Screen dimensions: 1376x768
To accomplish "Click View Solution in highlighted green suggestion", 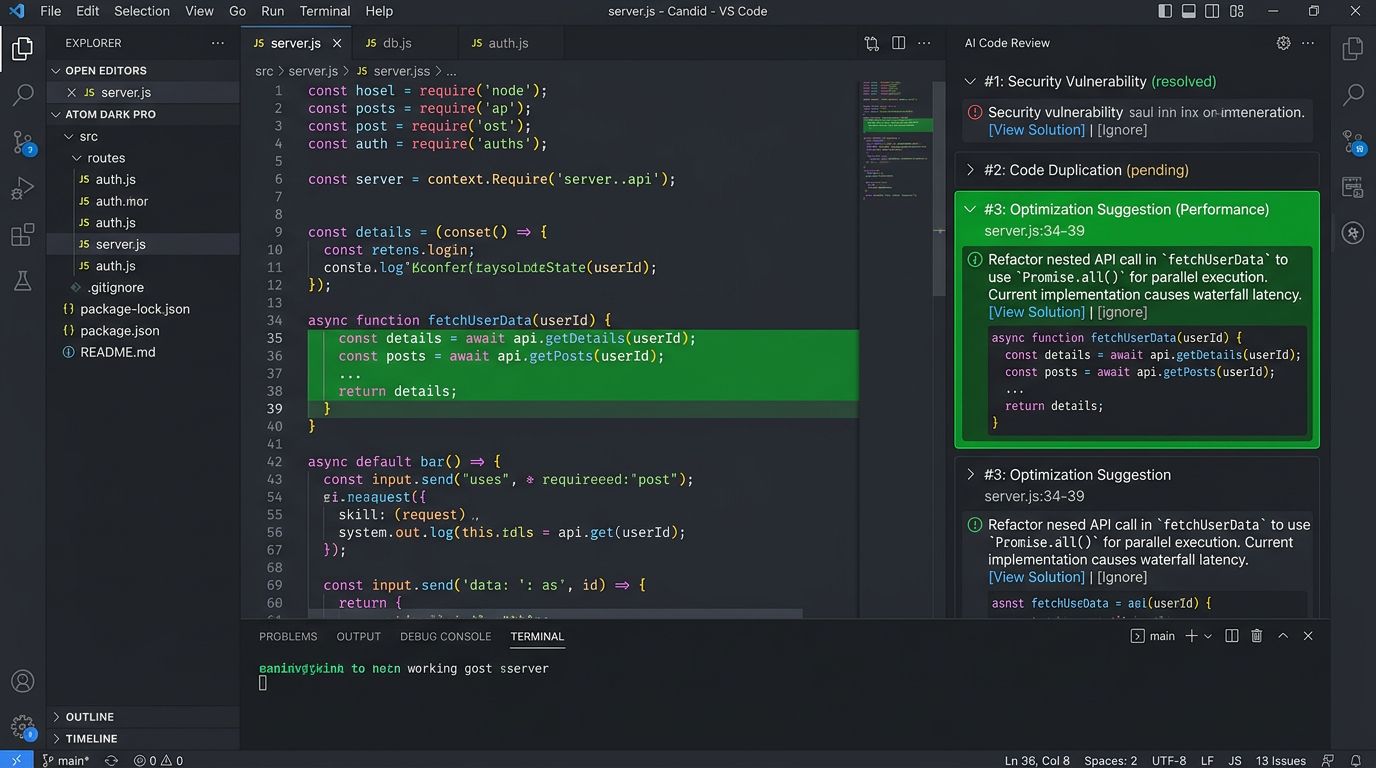I will (x=1036, y=312).
